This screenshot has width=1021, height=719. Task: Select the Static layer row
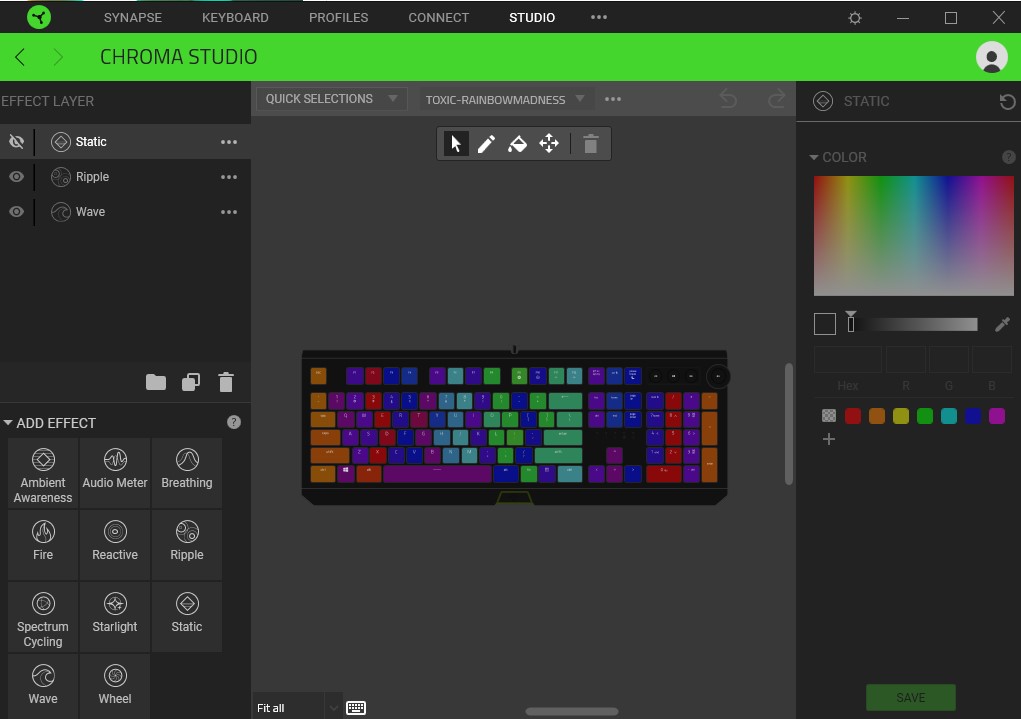pyautogui.click(x=126, y=141)
